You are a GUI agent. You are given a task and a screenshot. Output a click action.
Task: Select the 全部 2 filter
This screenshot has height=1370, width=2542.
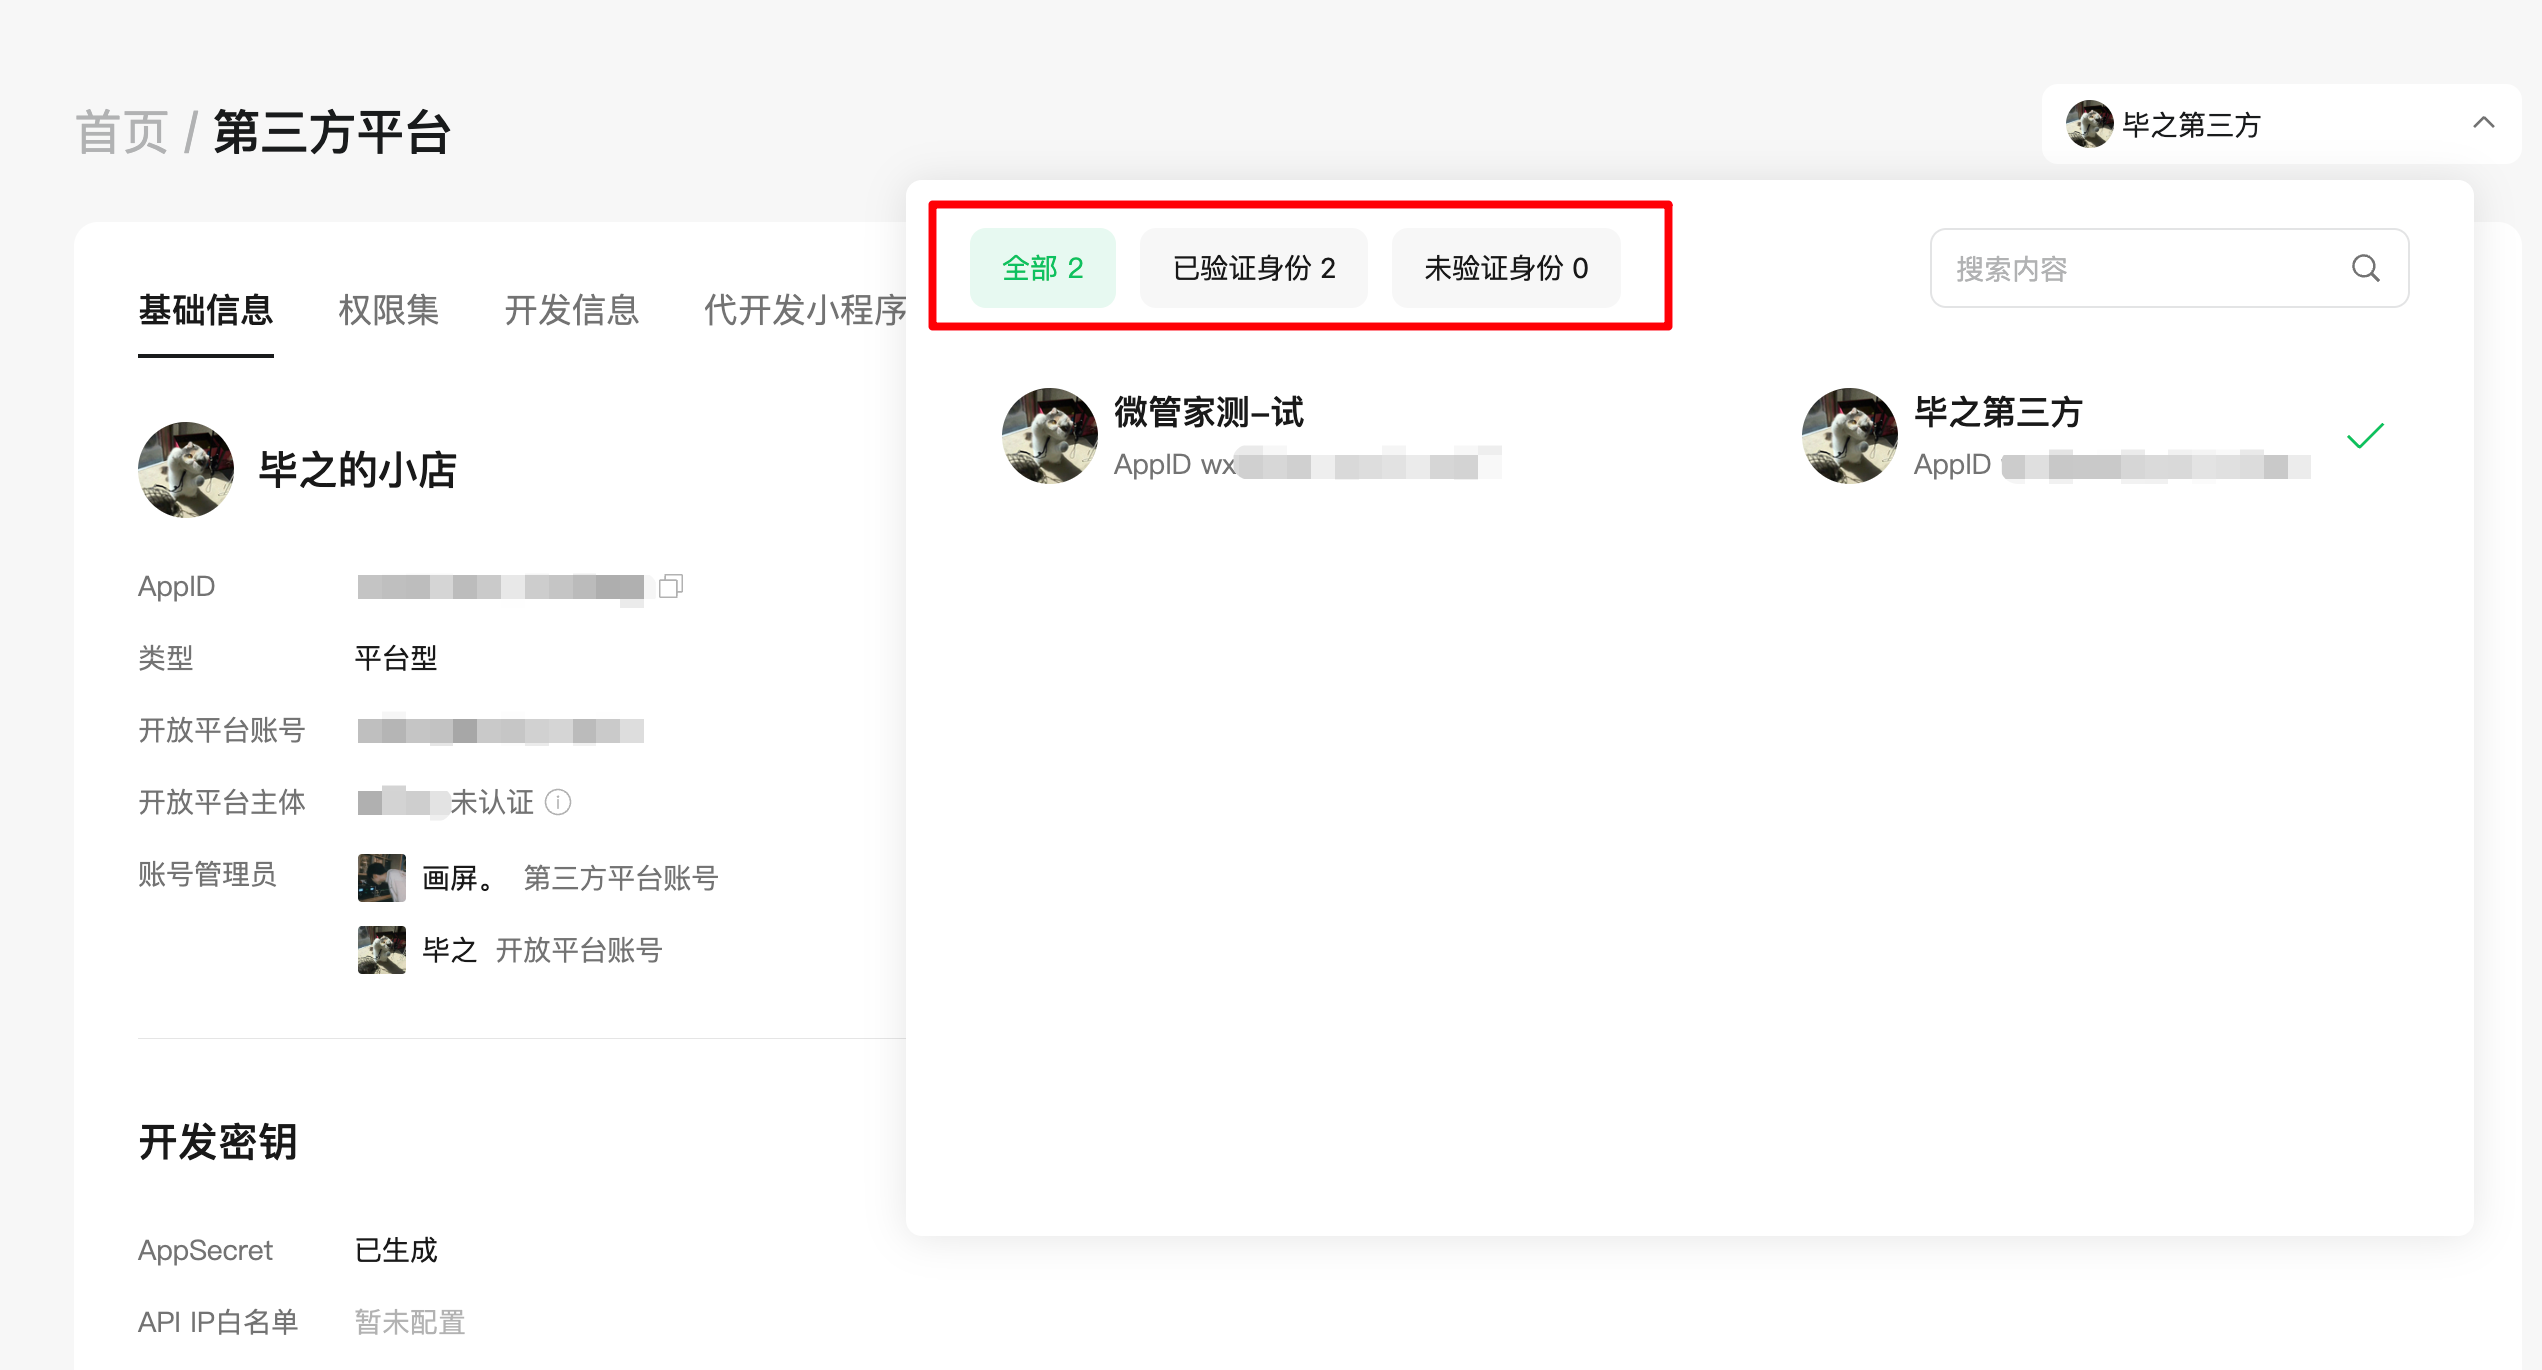click(x=1042, y=268)
